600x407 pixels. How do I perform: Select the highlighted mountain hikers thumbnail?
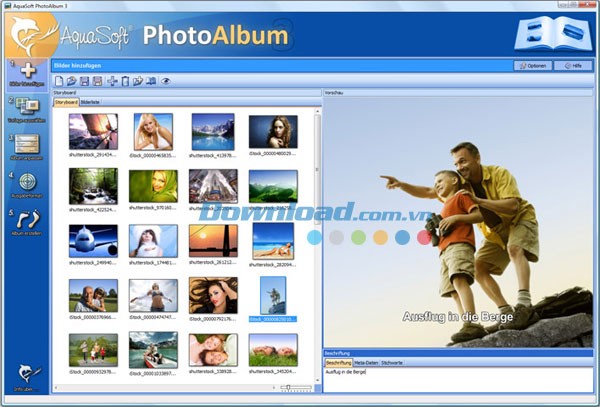[273, 295]
